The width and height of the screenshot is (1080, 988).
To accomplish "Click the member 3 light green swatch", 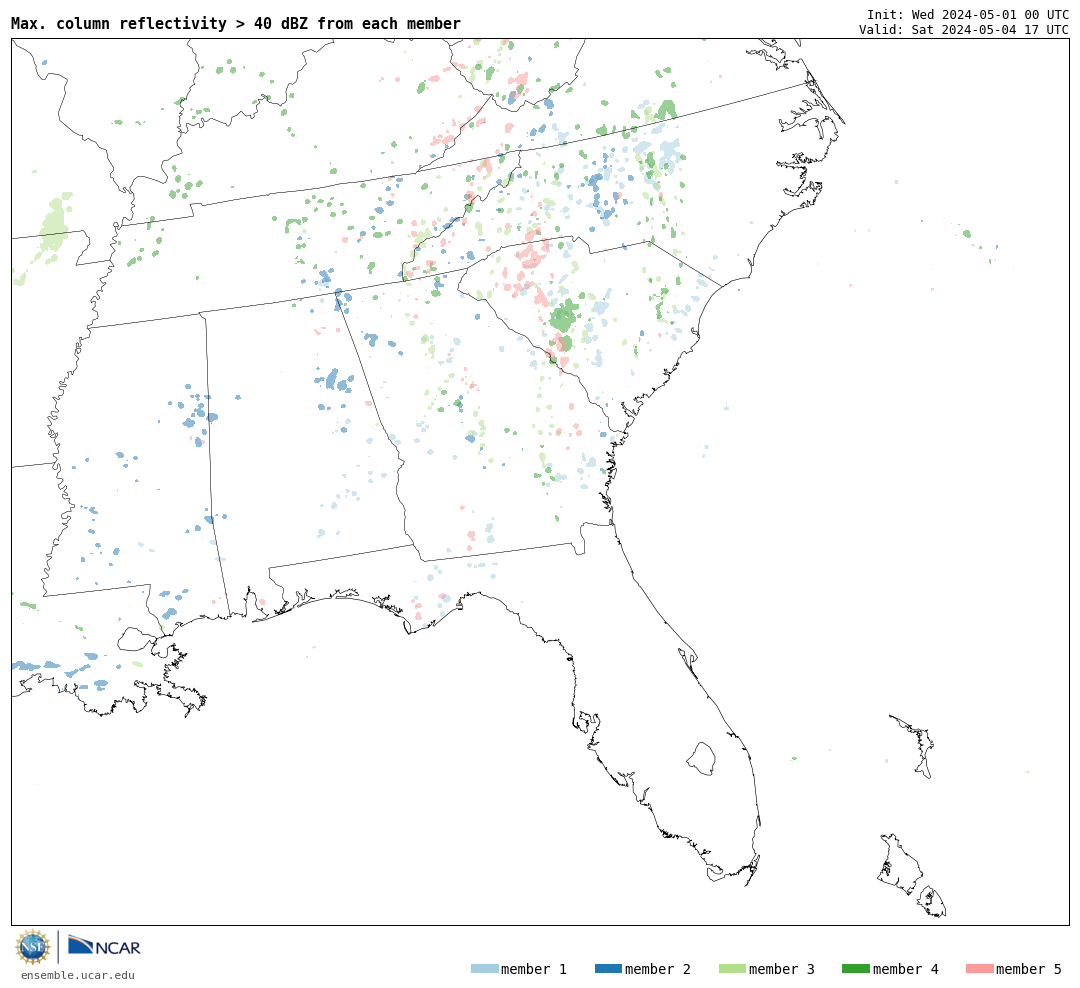I will [732, 969].
